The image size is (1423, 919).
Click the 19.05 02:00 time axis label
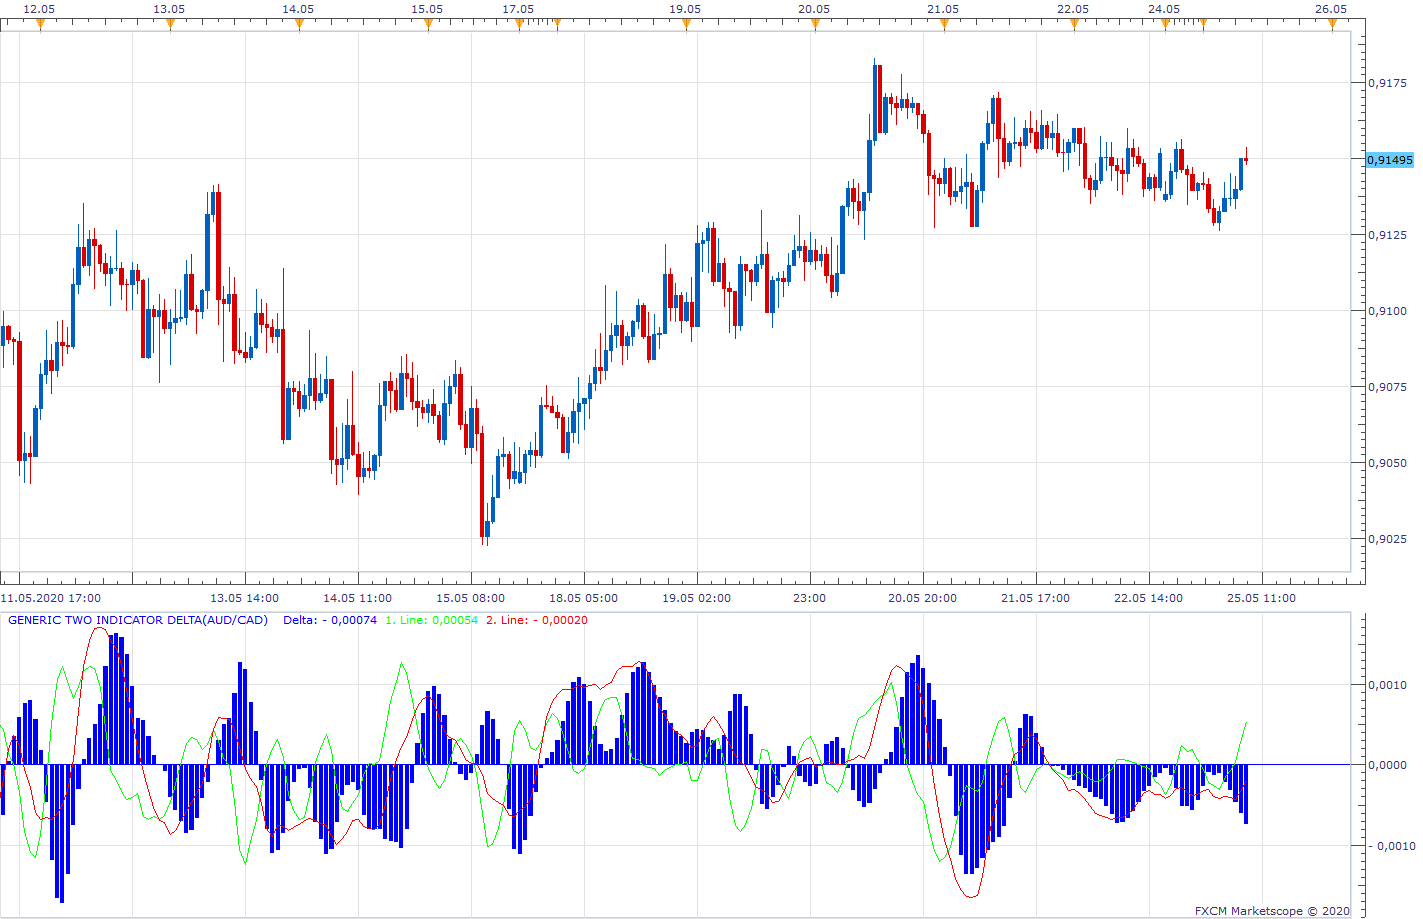pyautogui.click(x=697, y=598)
